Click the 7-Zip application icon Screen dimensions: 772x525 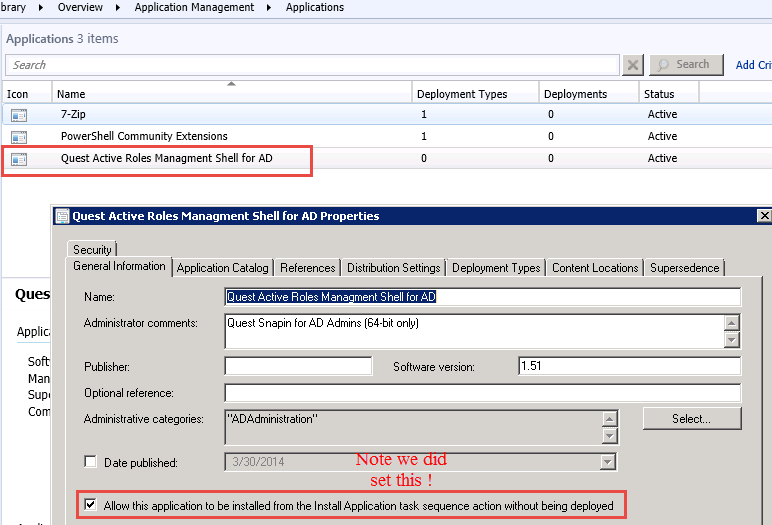click(19, 115)
